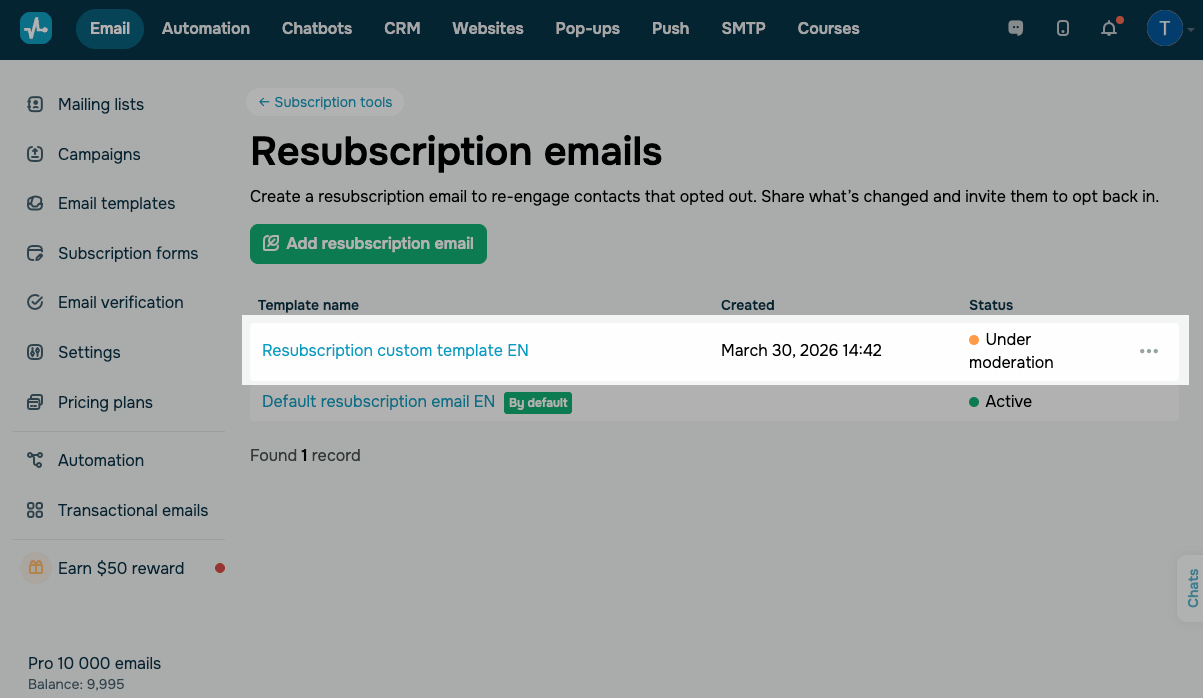Image resolution: width=1203 pixels, height=698 pixels.
Task: Open the Chats side panel tab
Action: coord(1192,588)
